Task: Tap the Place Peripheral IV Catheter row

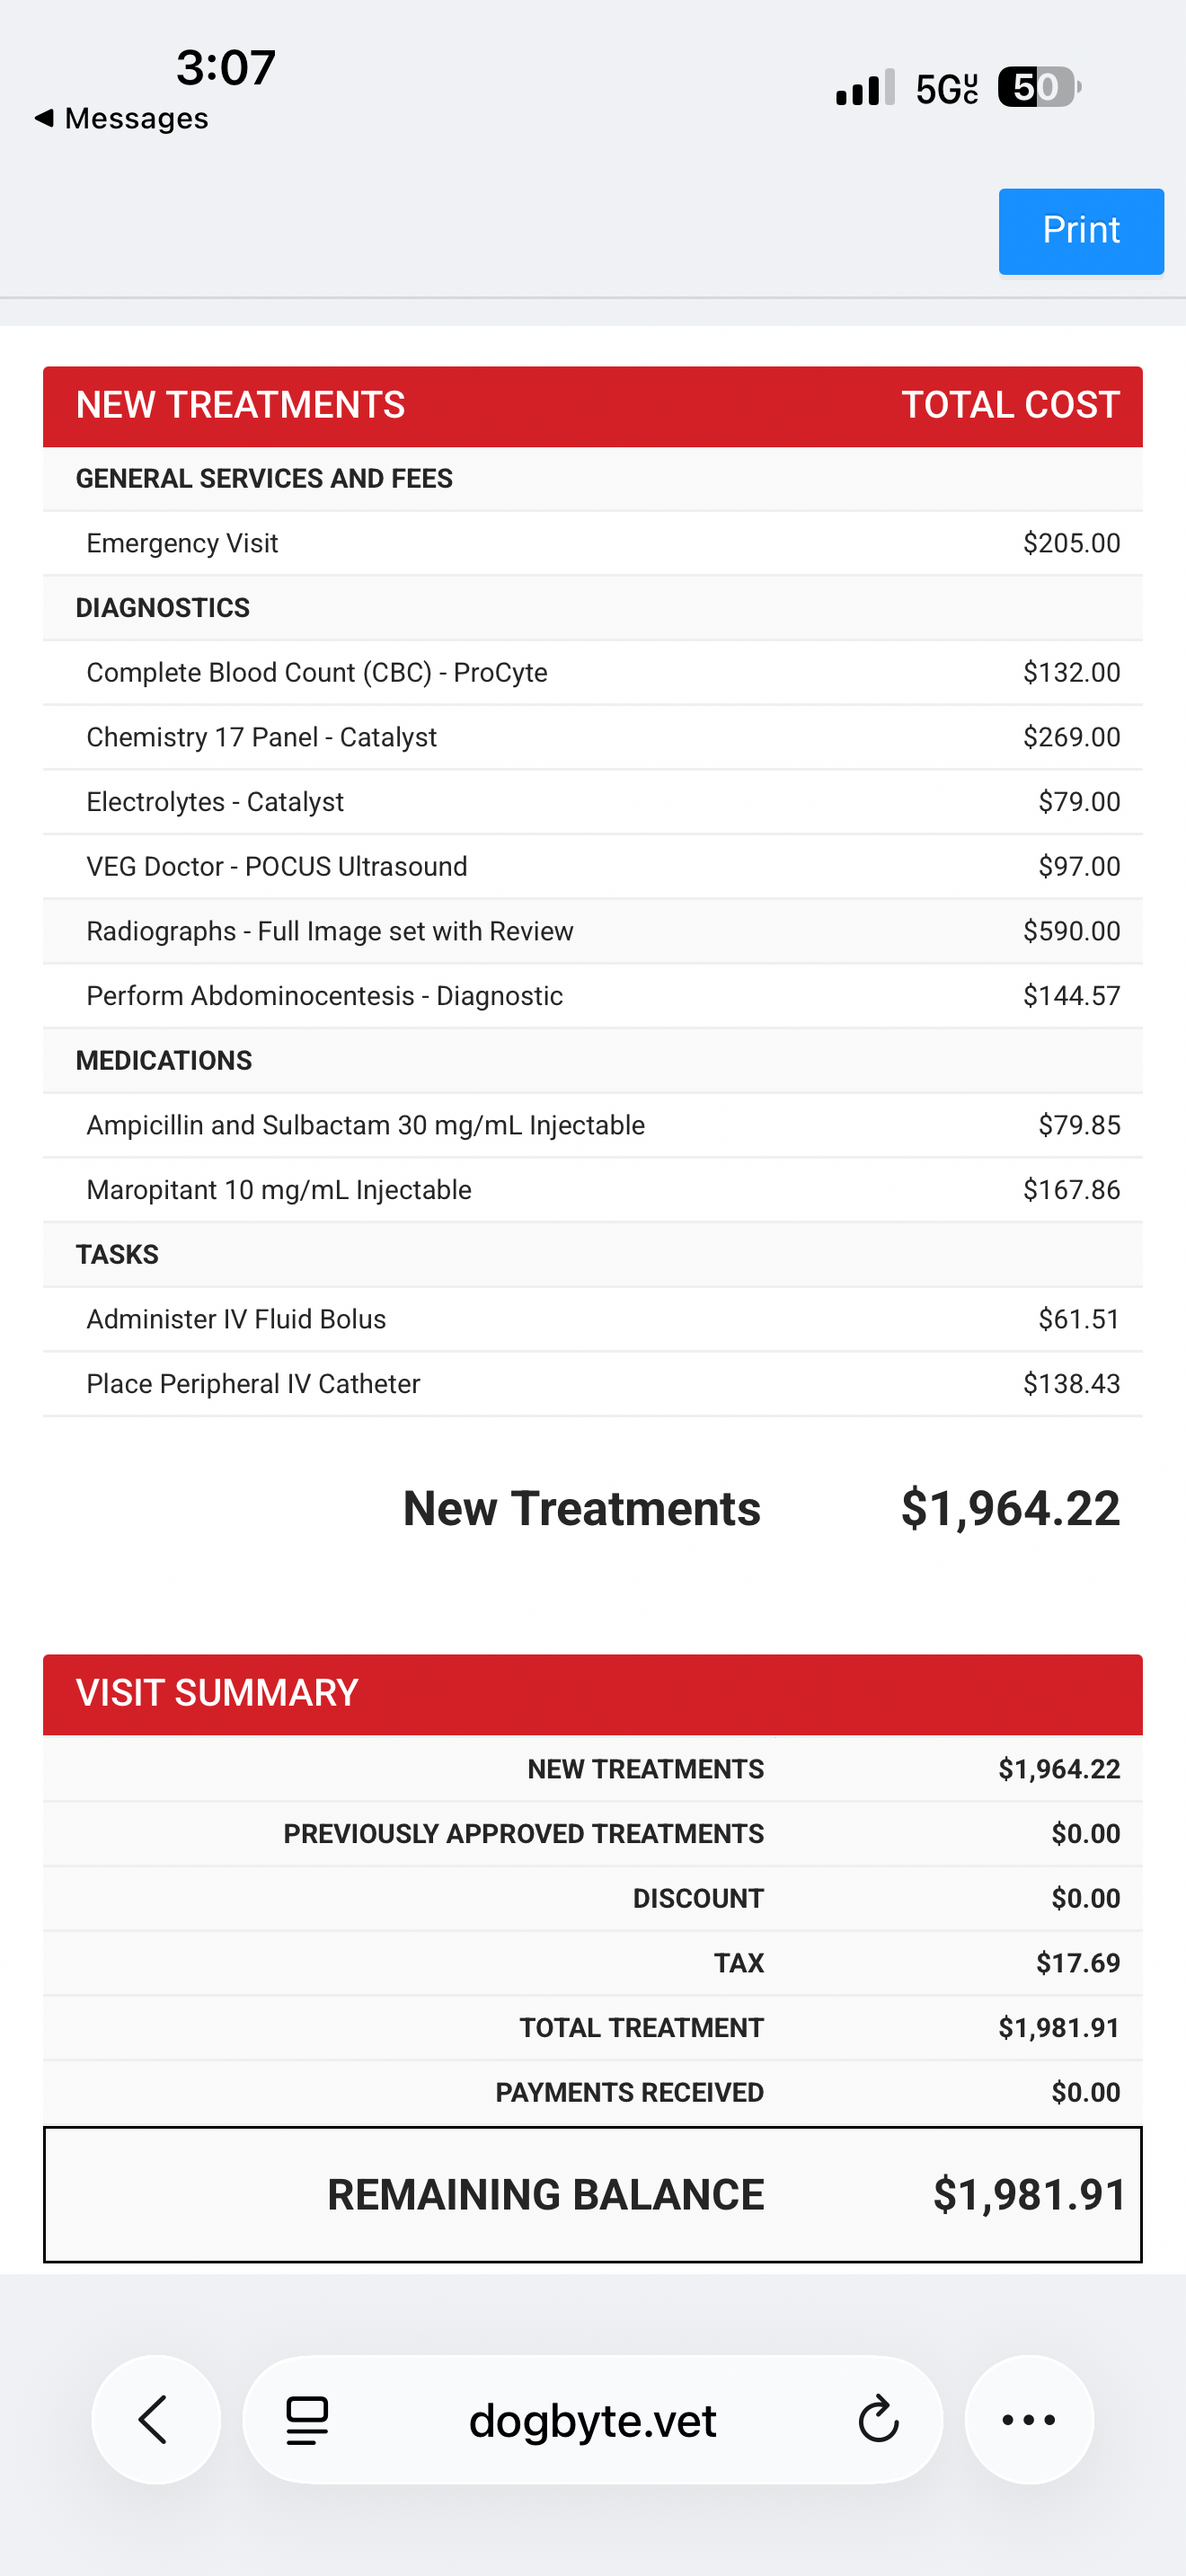Action: (x=592, y=1384)
